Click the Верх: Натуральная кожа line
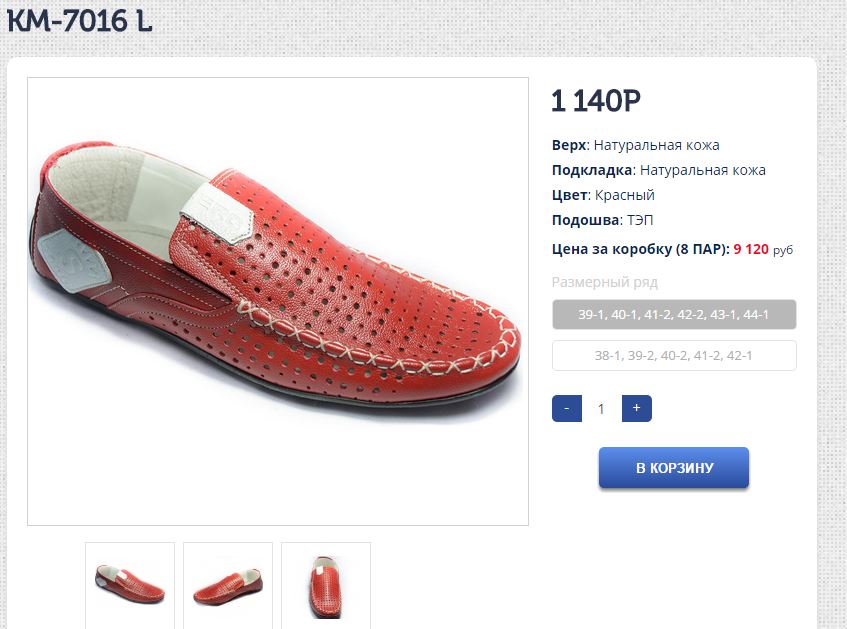 pyautogui.click(x=635, y=145)
